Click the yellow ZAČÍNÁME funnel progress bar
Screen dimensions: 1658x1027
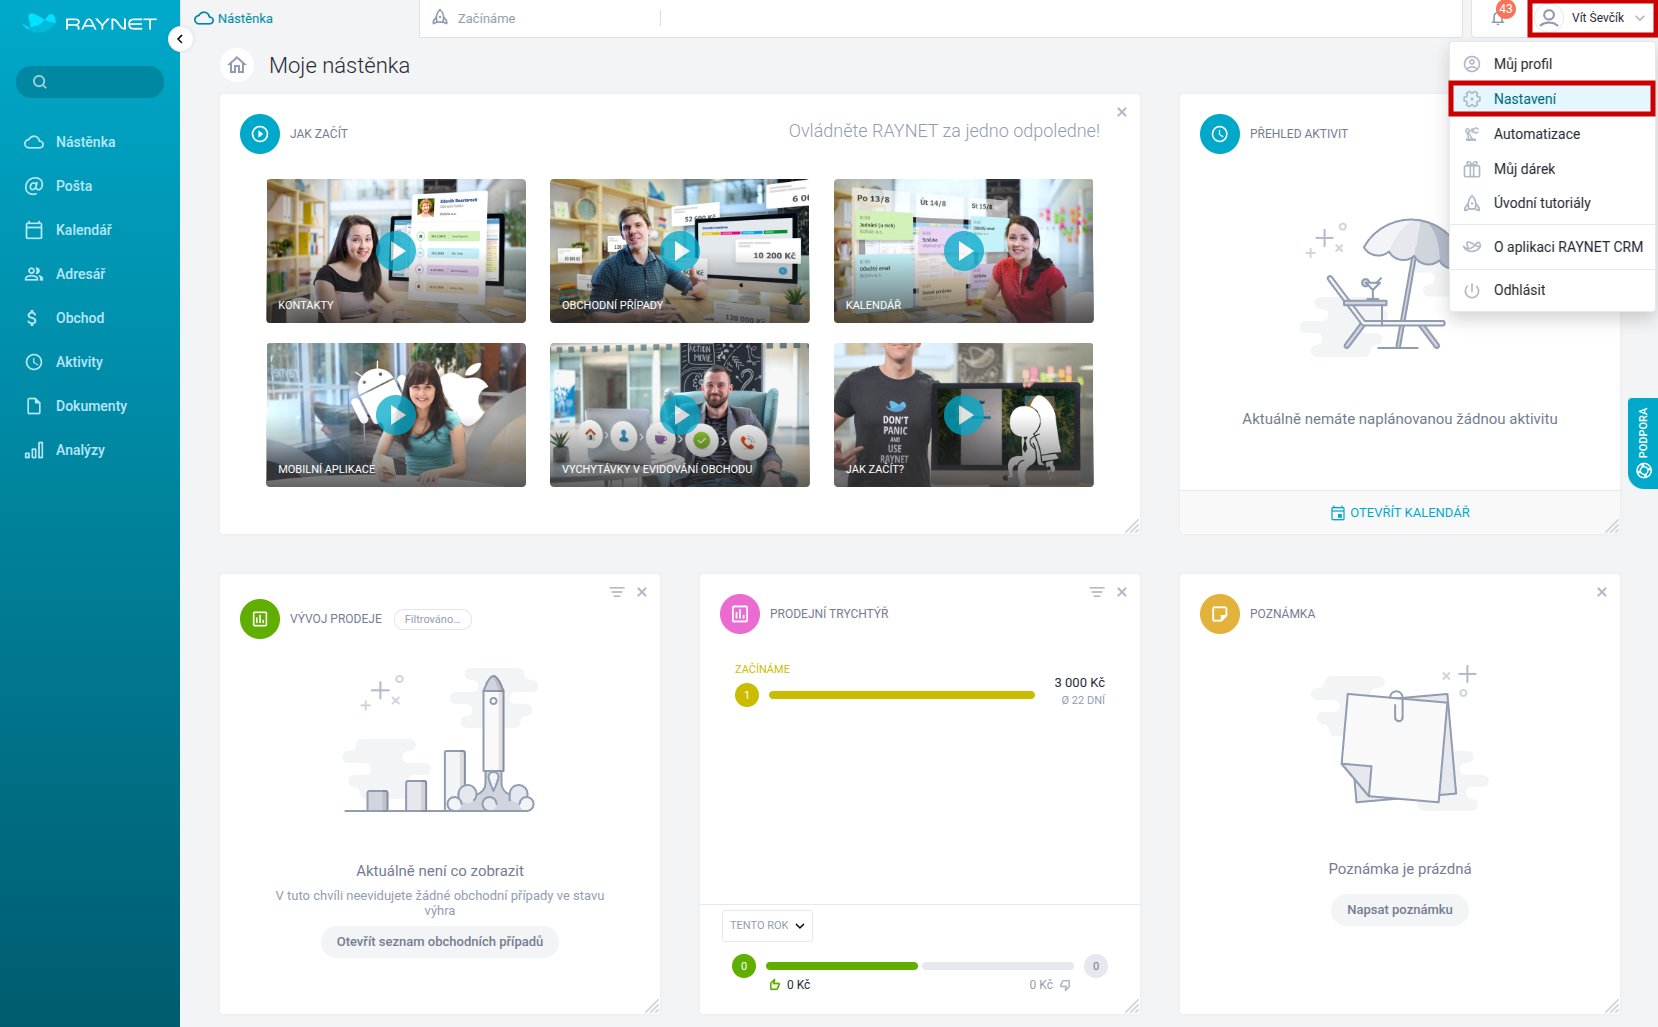click(901, 695)
